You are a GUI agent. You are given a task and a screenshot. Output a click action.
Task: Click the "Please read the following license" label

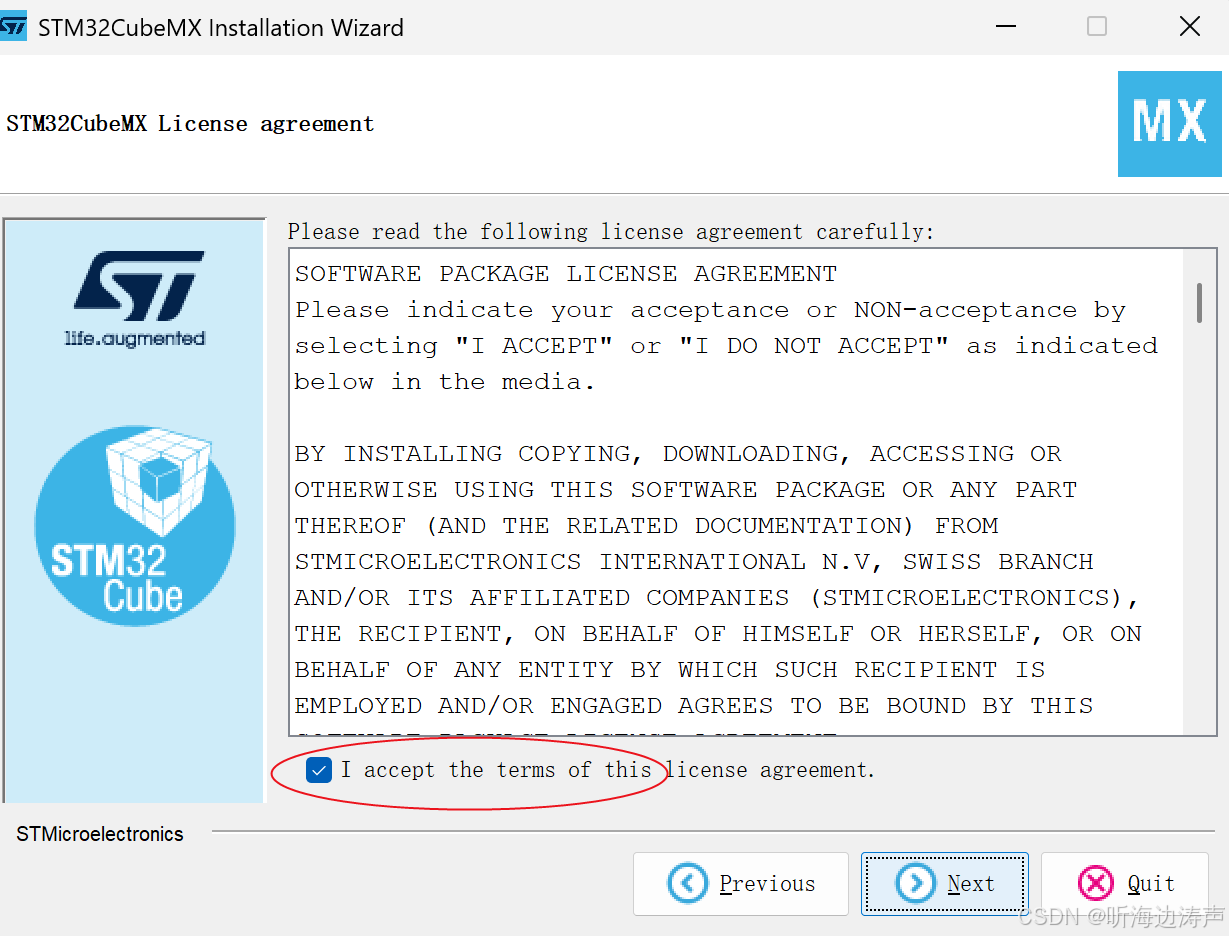tap(611, 232)
